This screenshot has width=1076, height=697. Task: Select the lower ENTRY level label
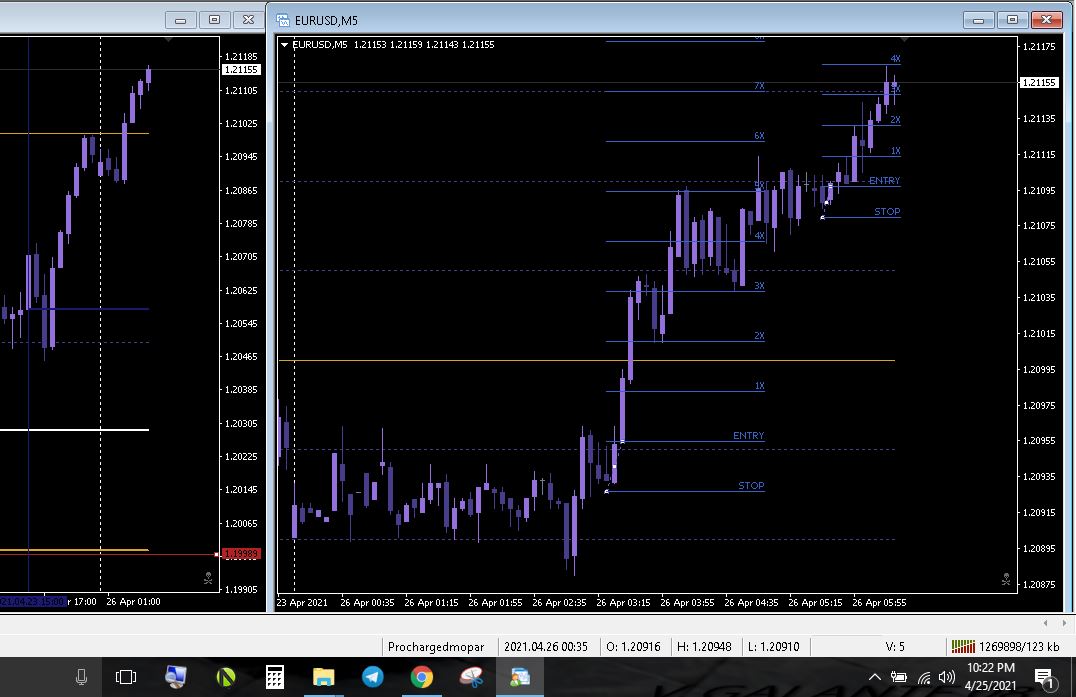point(748,436)
